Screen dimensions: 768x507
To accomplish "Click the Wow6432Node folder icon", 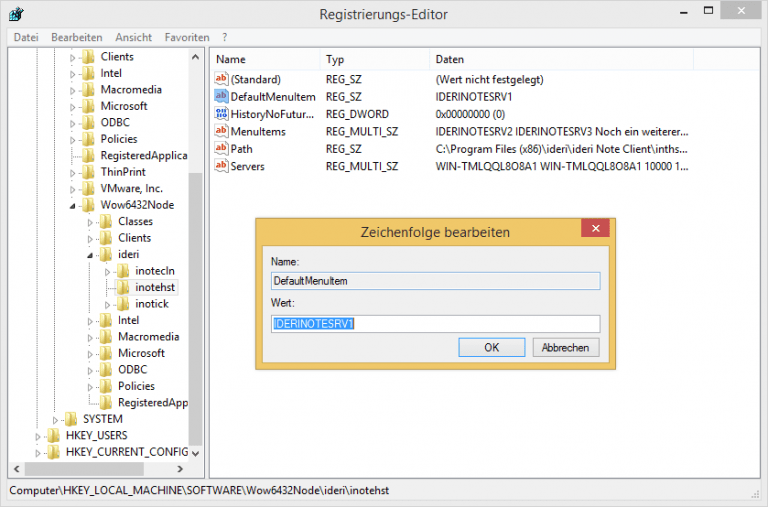I will click(88, 205).
